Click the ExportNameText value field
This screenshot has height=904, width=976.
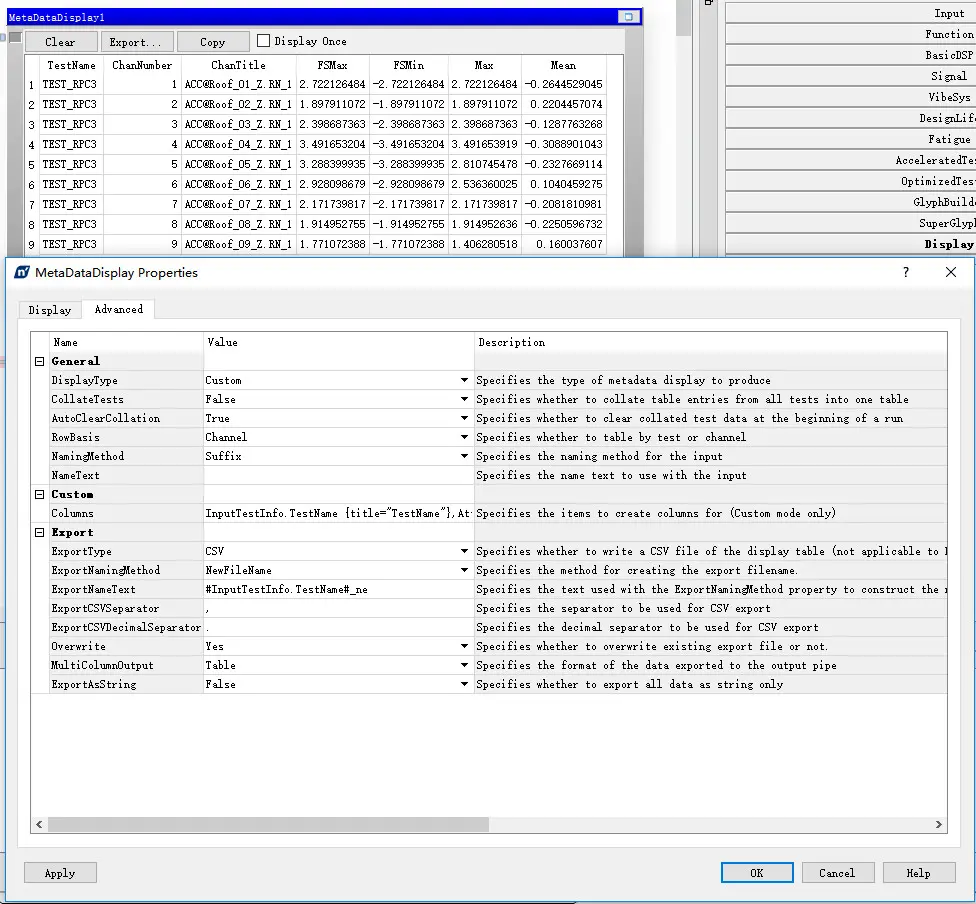point(339,590)
